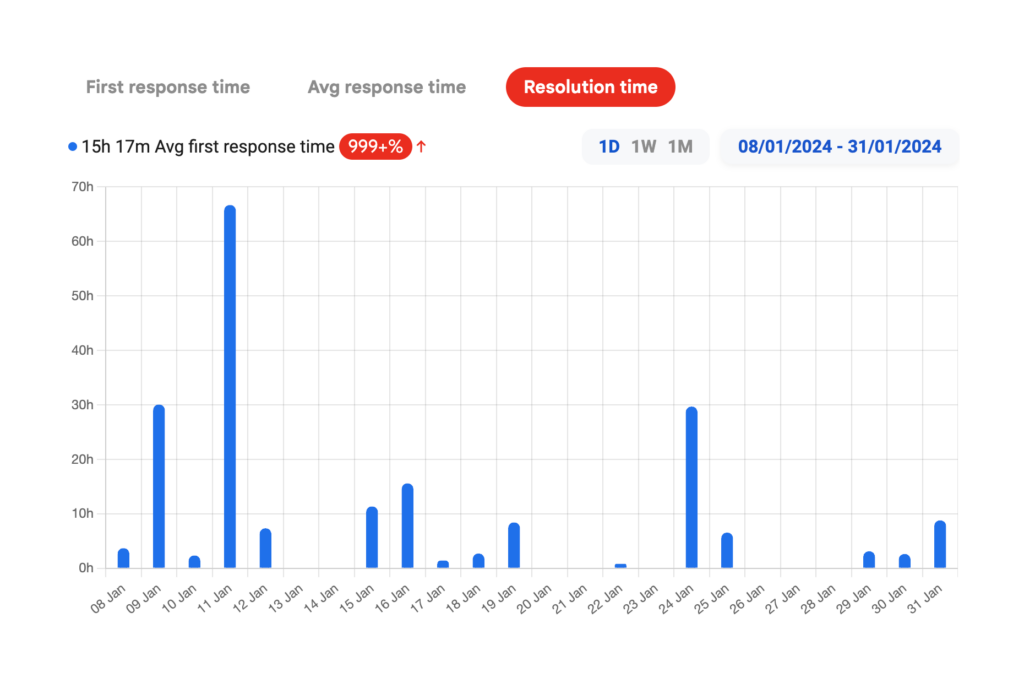Switch to Avg response time tab
The width and height of the screenshot is (1024, 683).
click(x=387, y=87)
